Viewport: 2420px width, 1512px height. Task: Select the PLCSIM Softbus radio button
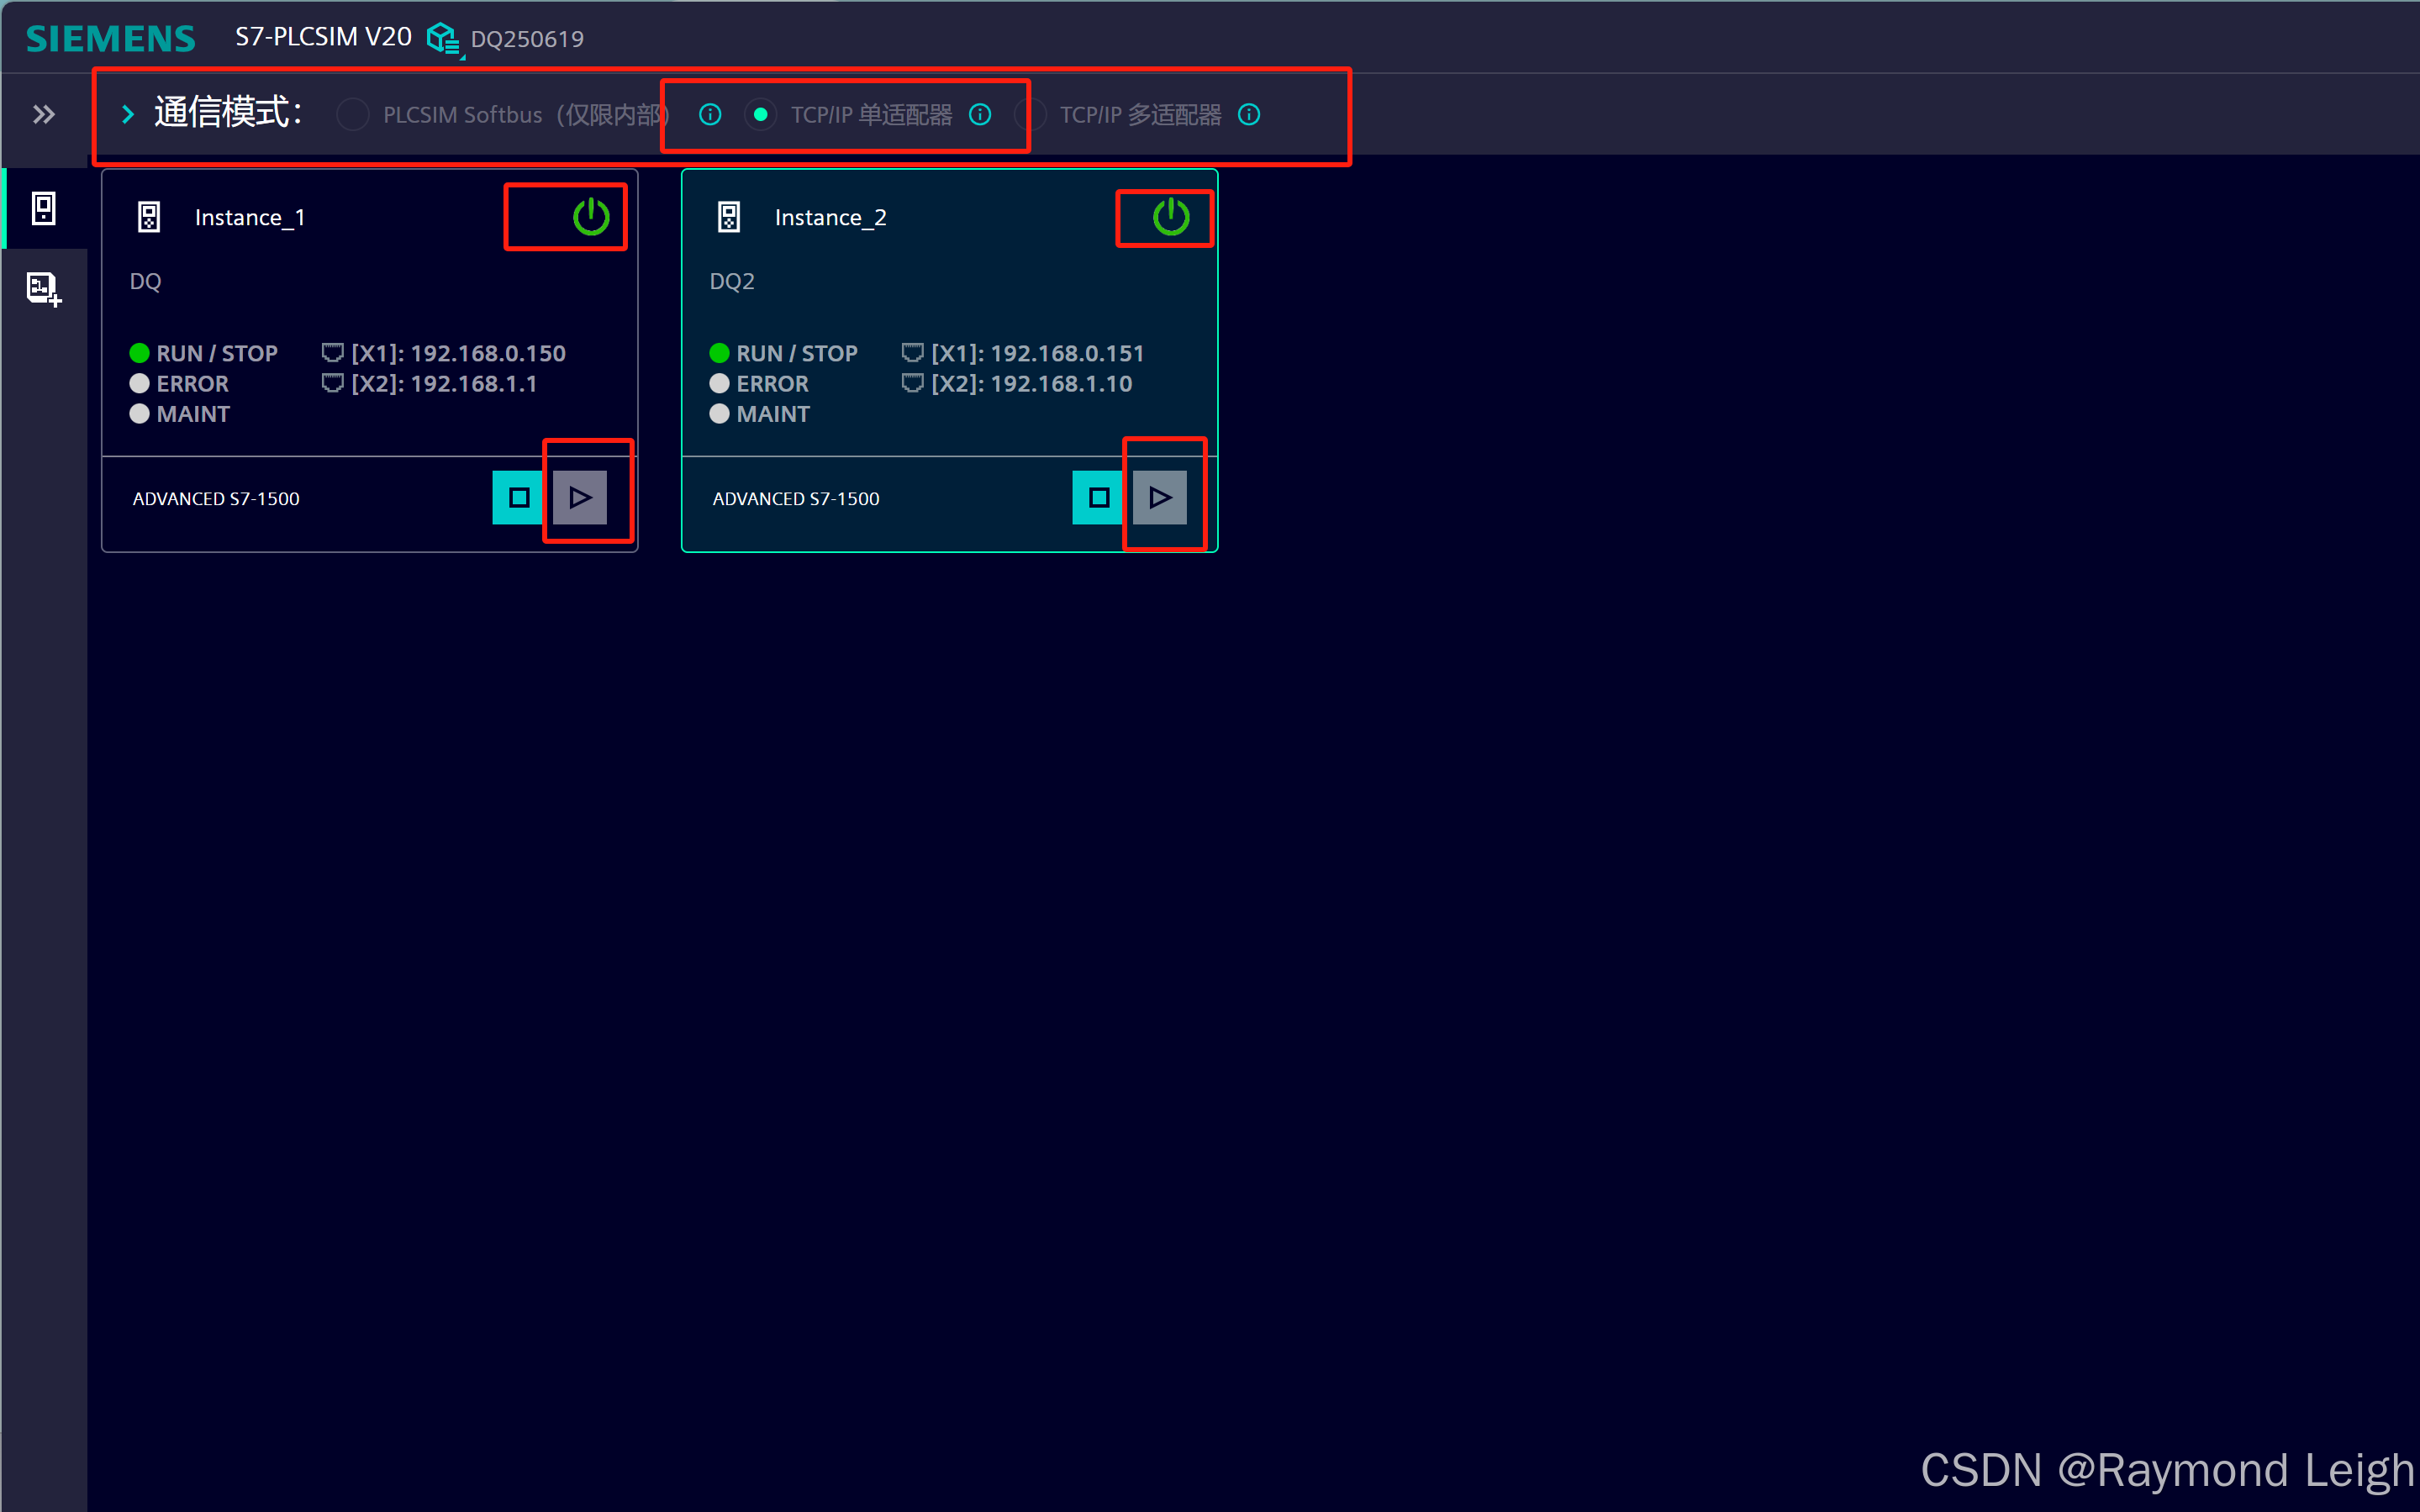(x=352, y=114)
